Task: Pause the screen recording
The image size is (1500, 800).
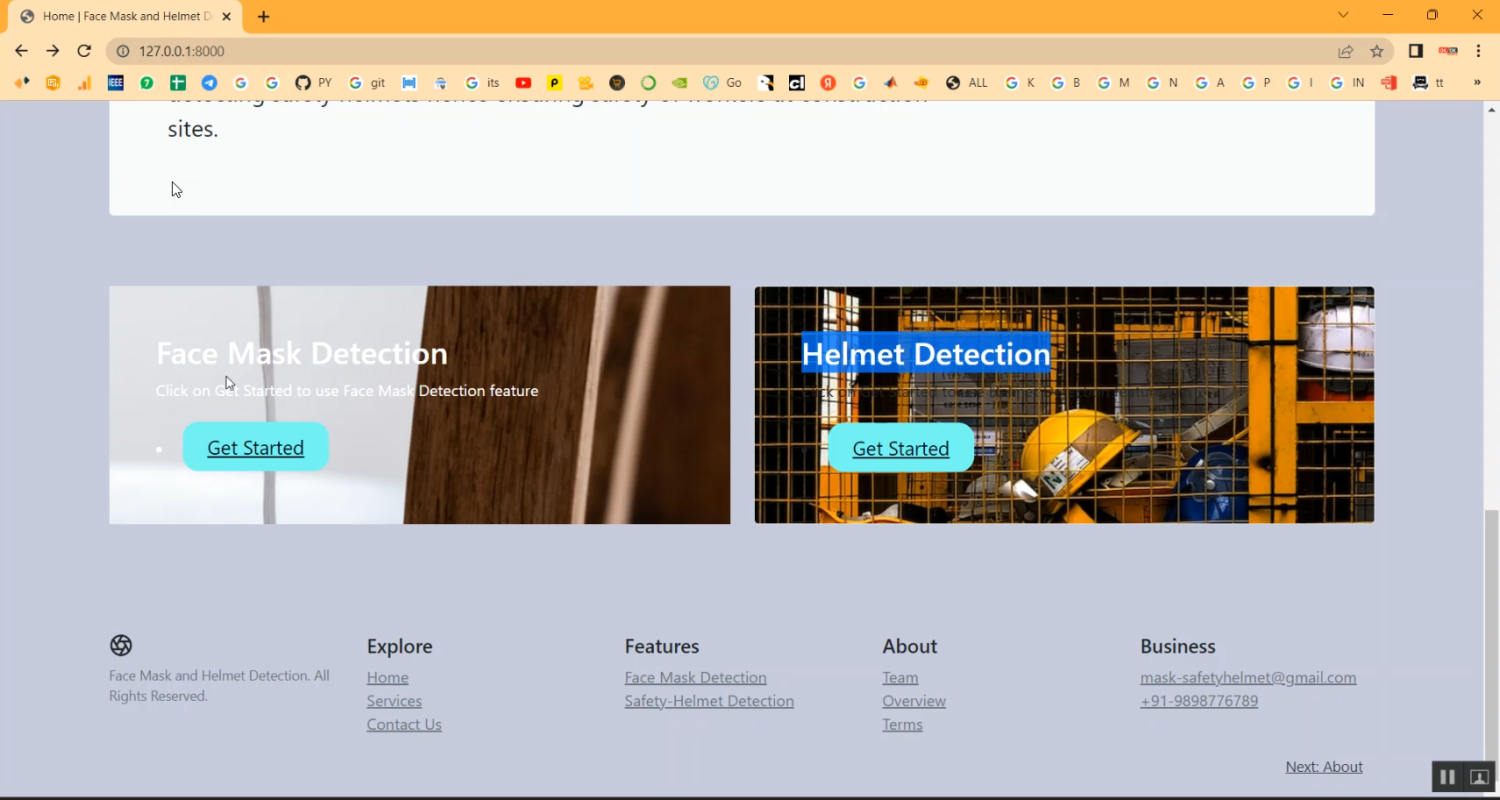Action: tap(1447, 777)
